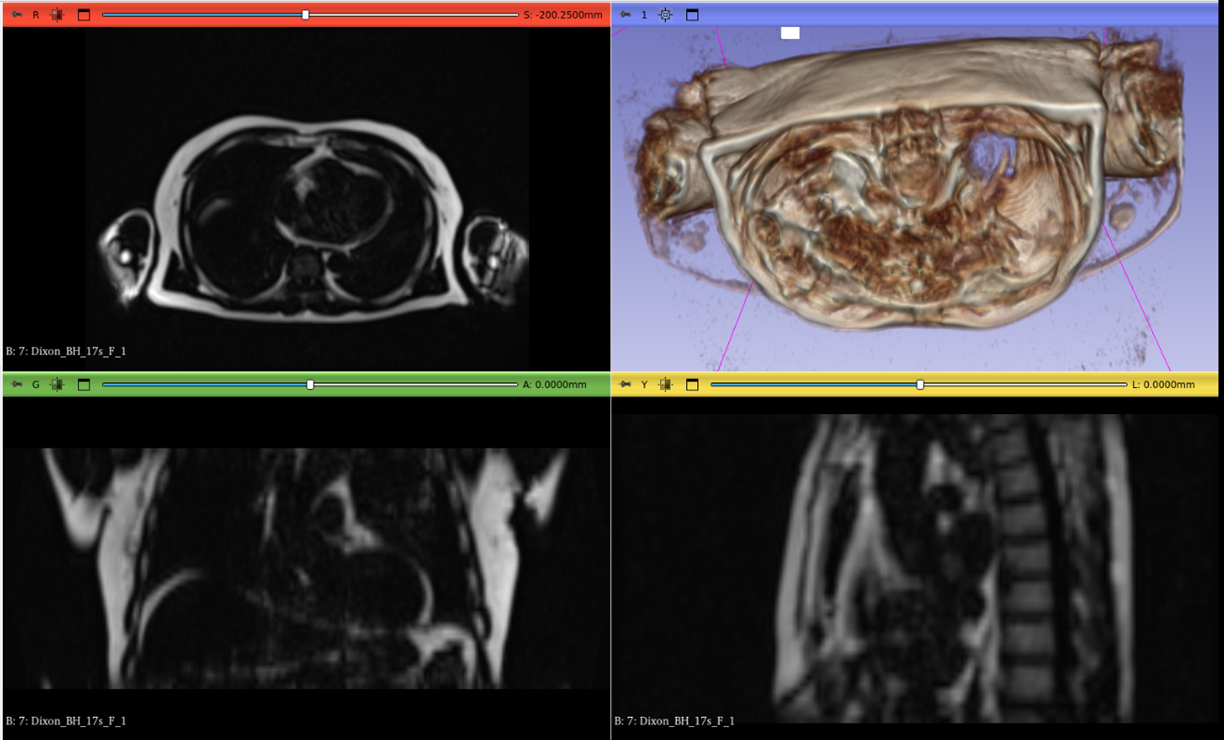This screenshot has width=1224, height=740.
Task: Expand the Green slice view pin options
Action: [x=17, y=384]
